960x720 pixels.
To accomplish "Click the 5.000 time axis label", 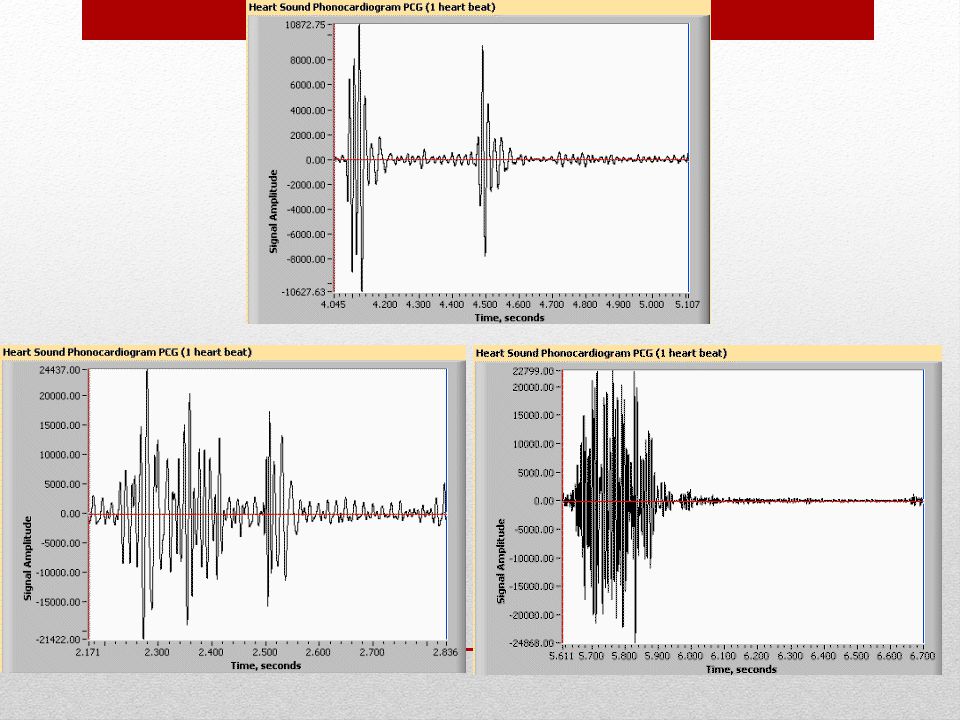I will coord(651,304).
